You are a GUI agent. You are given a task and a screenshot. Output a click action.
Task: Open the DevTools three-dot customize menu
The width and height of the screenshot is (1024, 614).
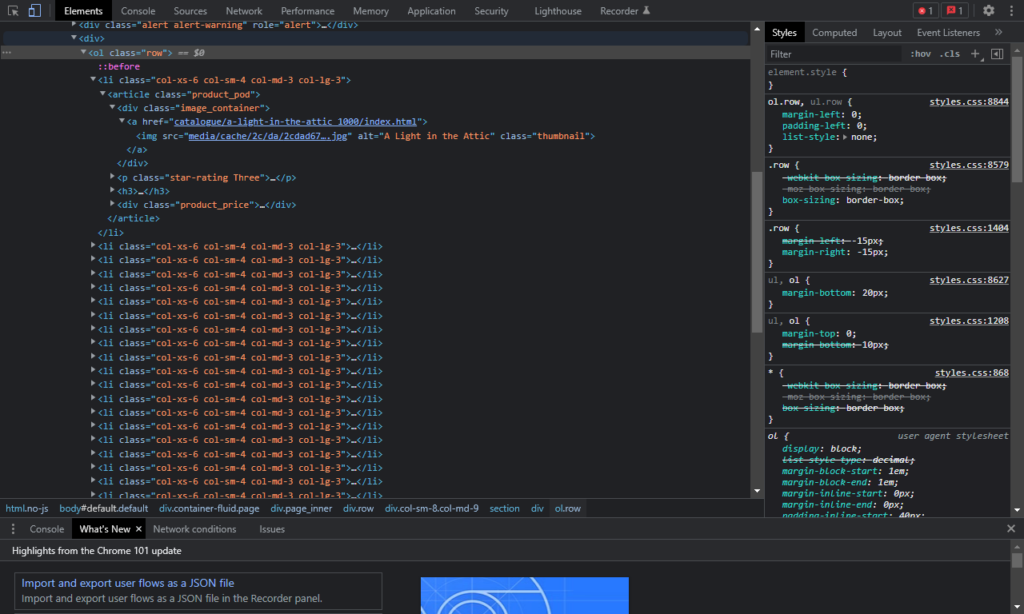[x=1010, y=11]
